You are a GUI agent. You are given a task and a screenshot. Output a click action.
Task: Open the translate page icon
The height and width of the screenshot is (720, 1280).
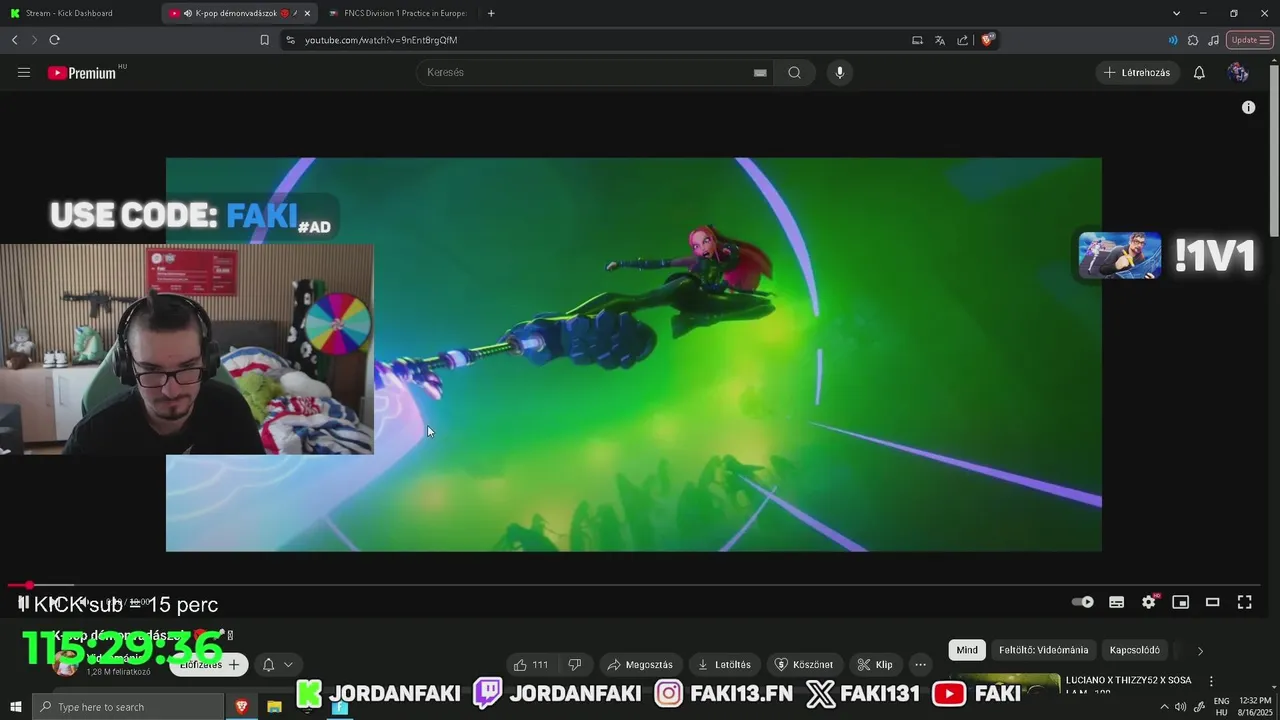point(940,40)
